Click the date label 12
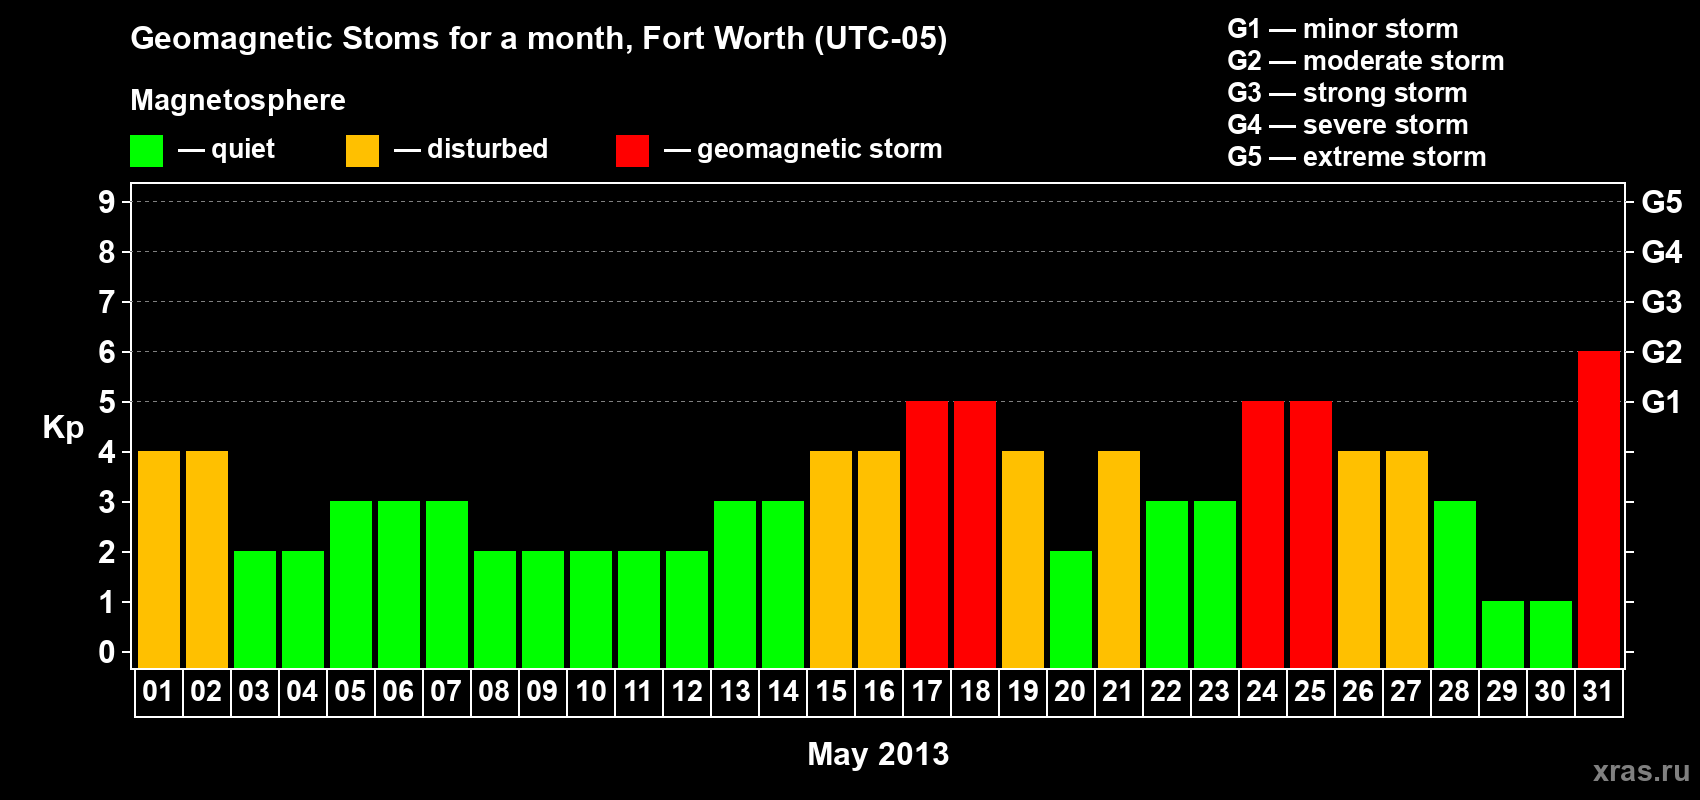The height and width of the screenshot is (800, 1700). pos(686,692)
